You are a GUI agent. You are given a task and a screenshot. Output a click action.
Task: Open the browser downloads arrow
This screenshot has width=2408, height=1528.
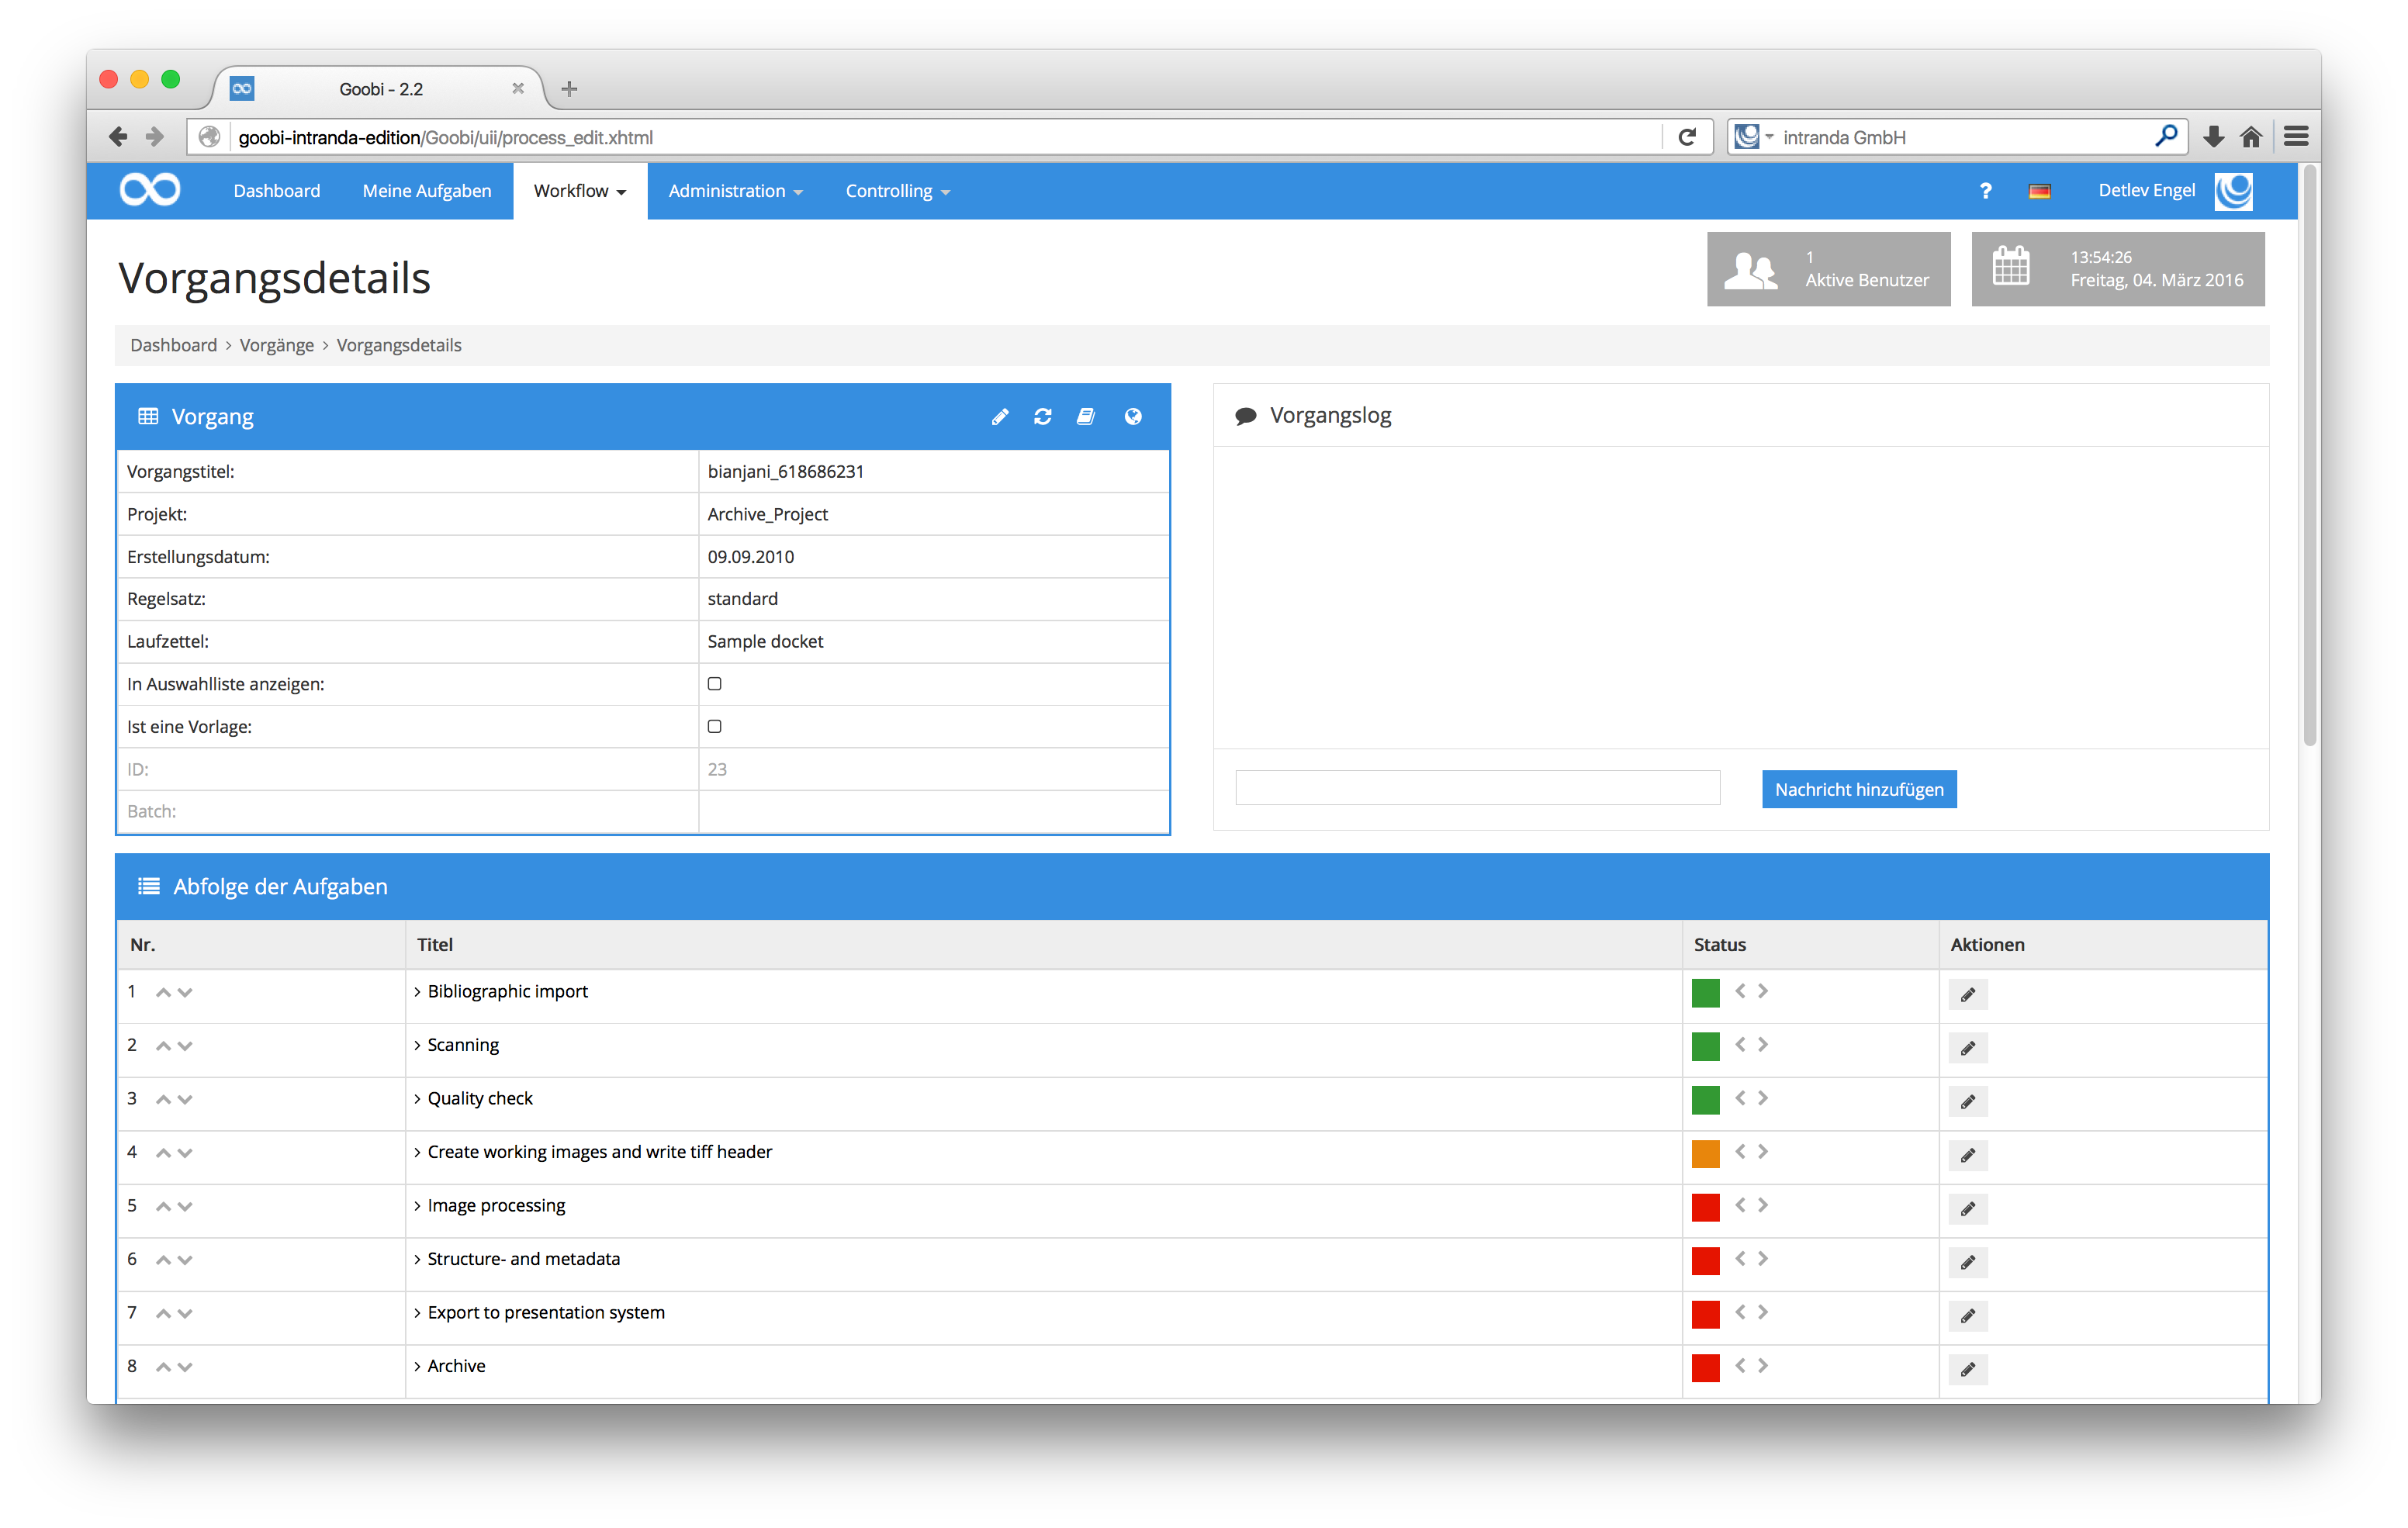(2213, 137)
